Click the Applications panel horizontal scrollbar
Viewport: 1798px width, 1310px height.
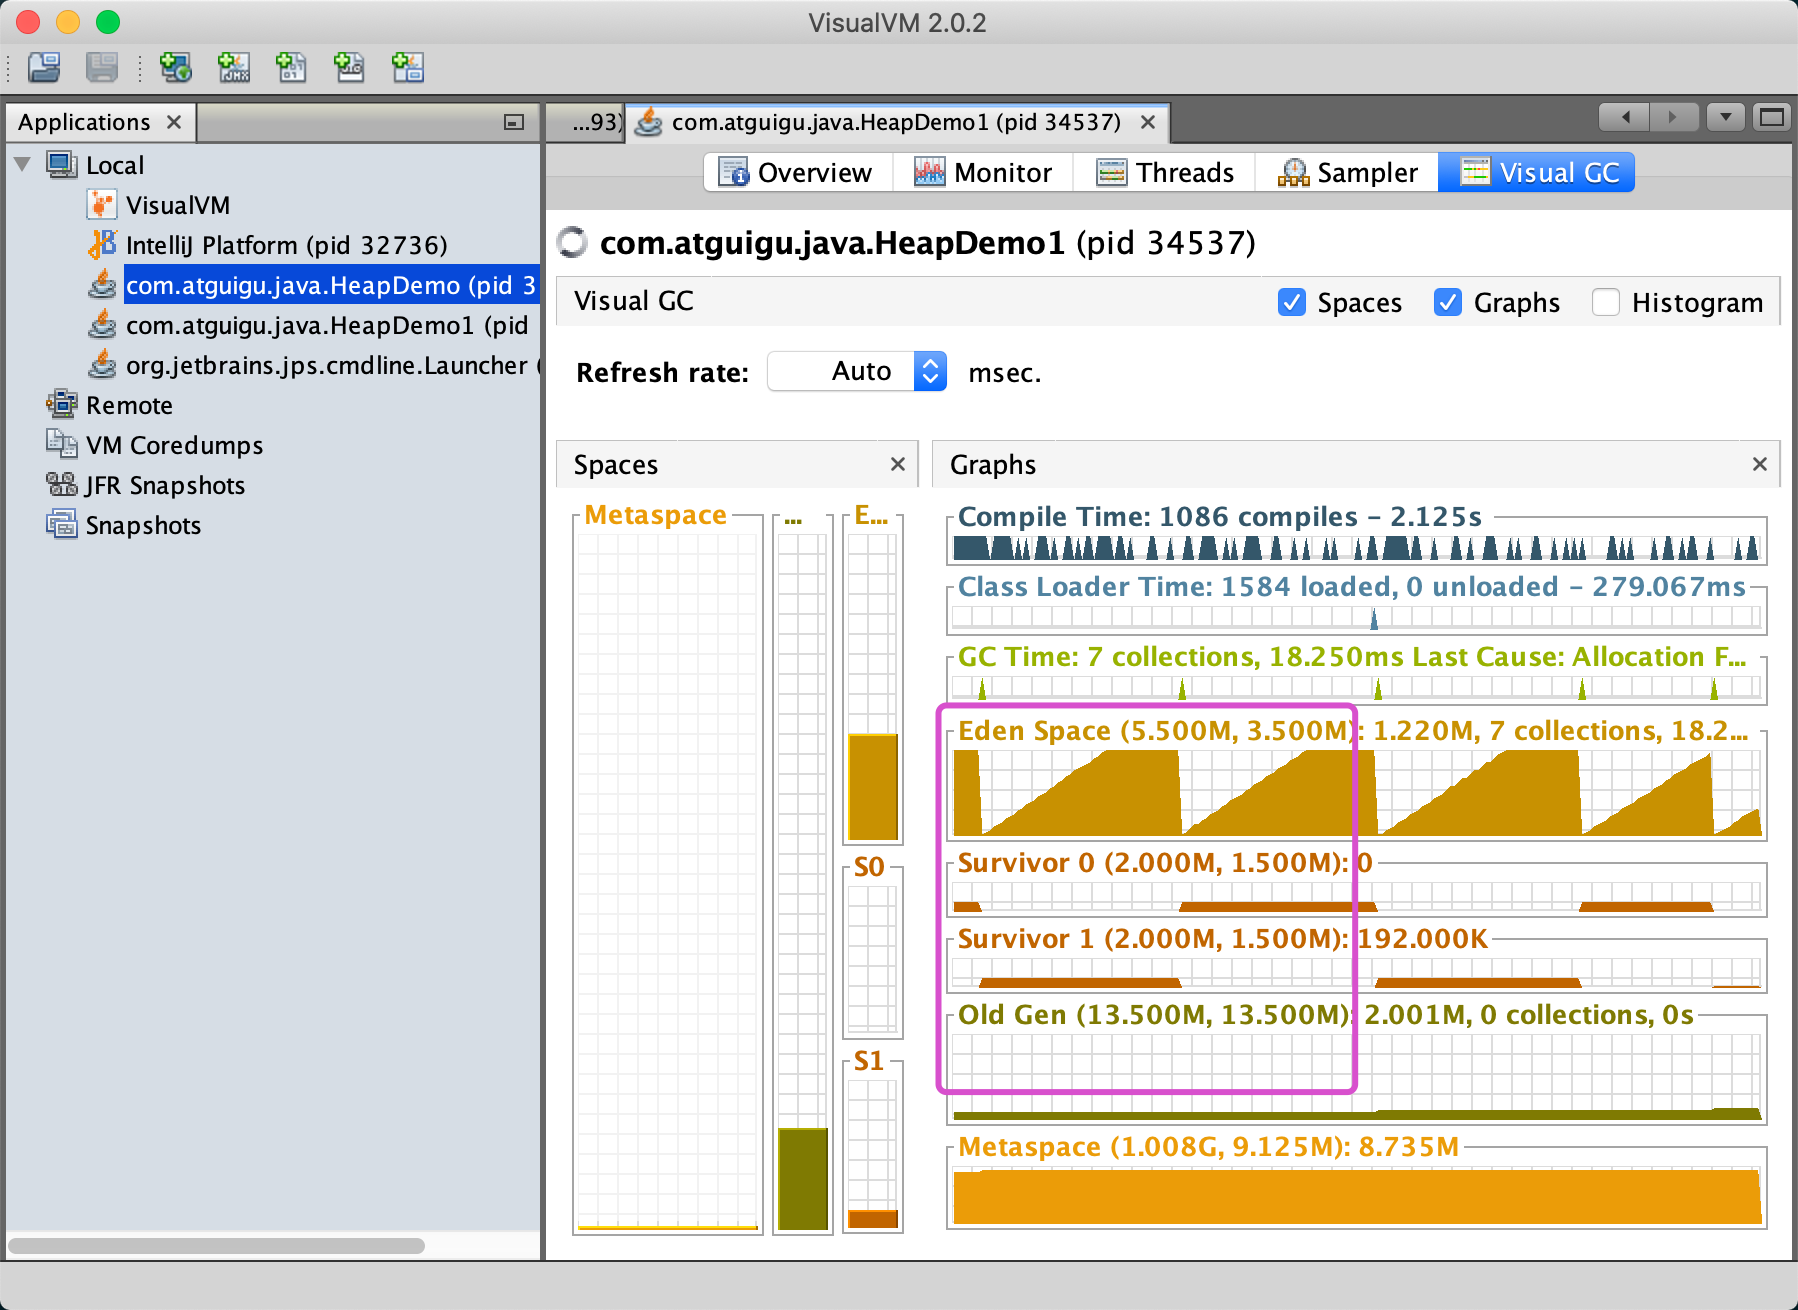click(x=216, y=1246)
